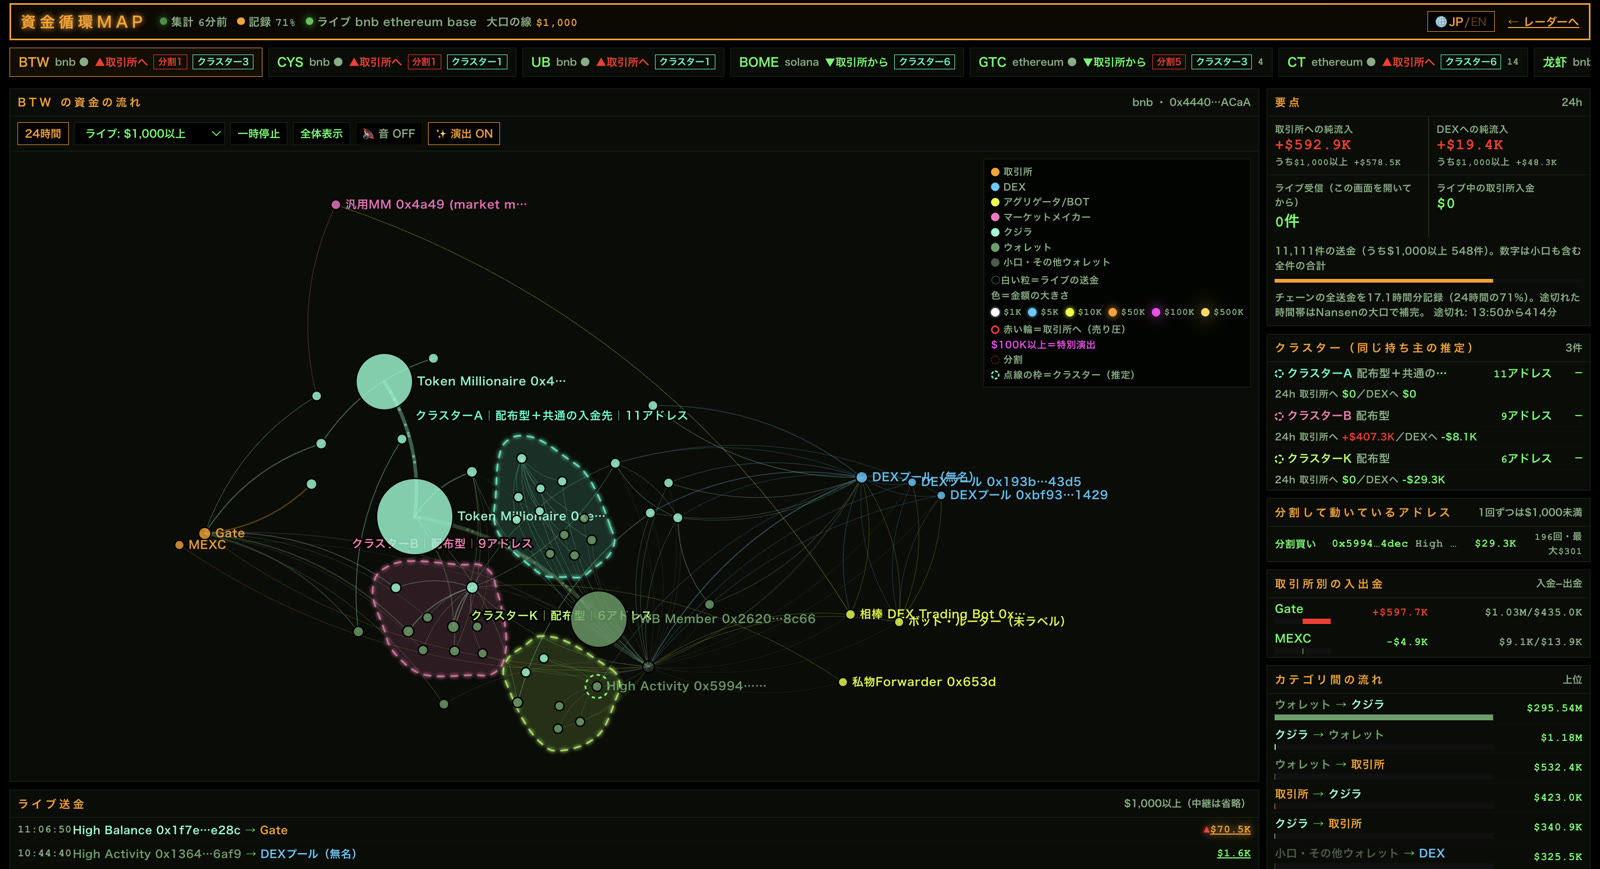This screenshot has height=869, width=1600.
Task: Collapse the クラスターK row with its dash
Action: (1578, 458)
